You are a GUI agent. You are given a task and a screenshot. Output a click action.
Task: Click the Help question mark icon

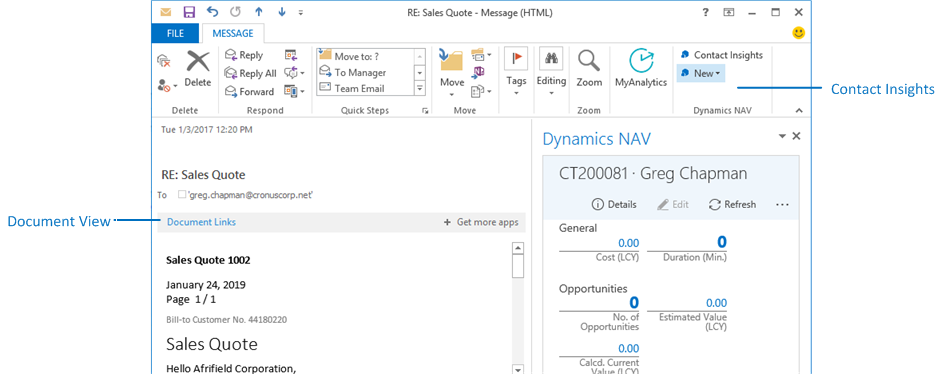tap(705, 13)
